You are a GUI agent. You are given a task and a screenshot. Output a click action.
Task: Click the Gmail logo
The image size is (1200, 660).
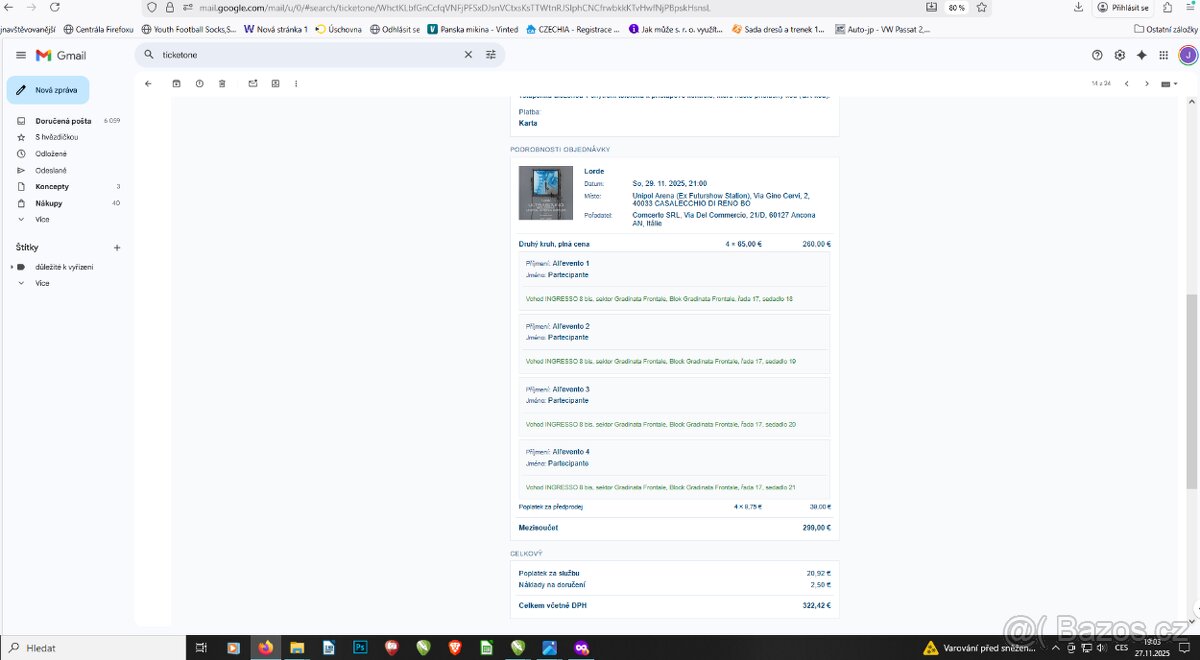pos(61,55)
